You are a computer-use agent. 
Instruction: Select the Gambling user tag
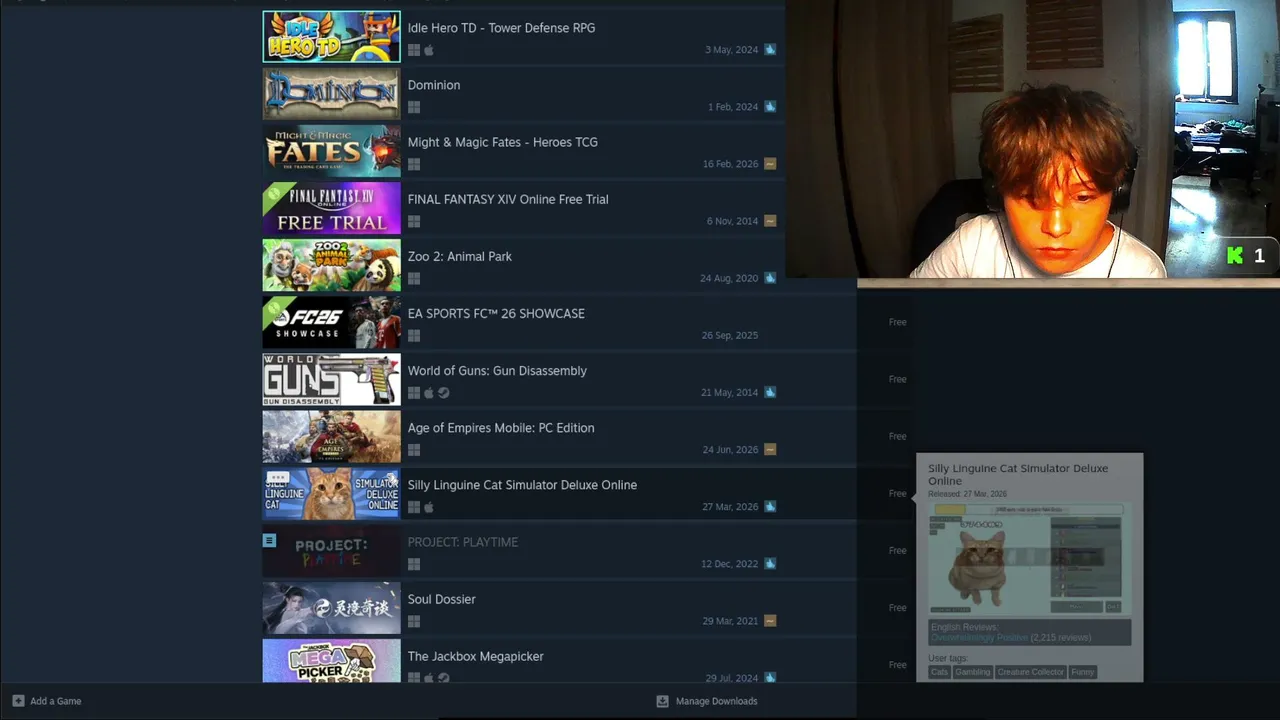972,672
